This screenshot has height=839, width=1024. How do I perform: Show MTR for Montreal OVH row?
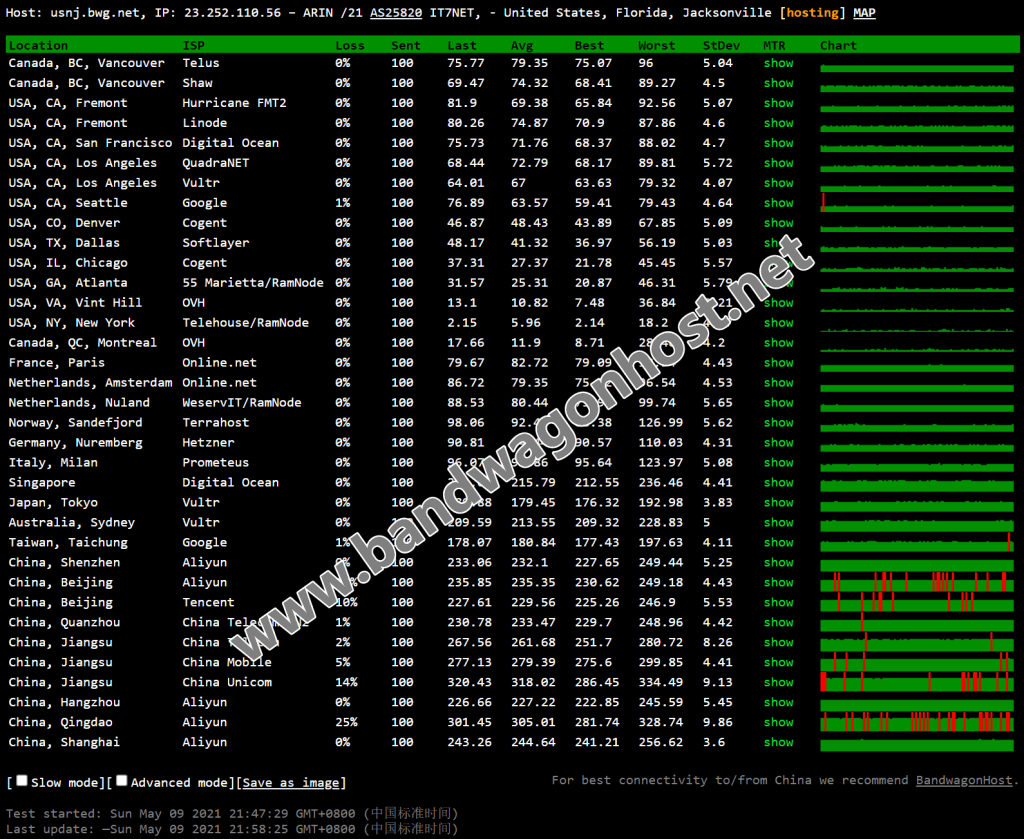point(778,343)
